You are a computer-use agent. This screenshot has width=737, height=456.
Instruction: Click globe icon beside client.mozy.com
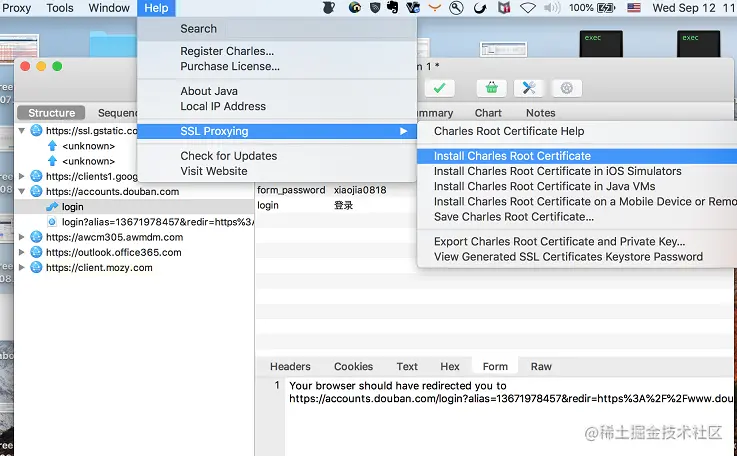[36, 267]
